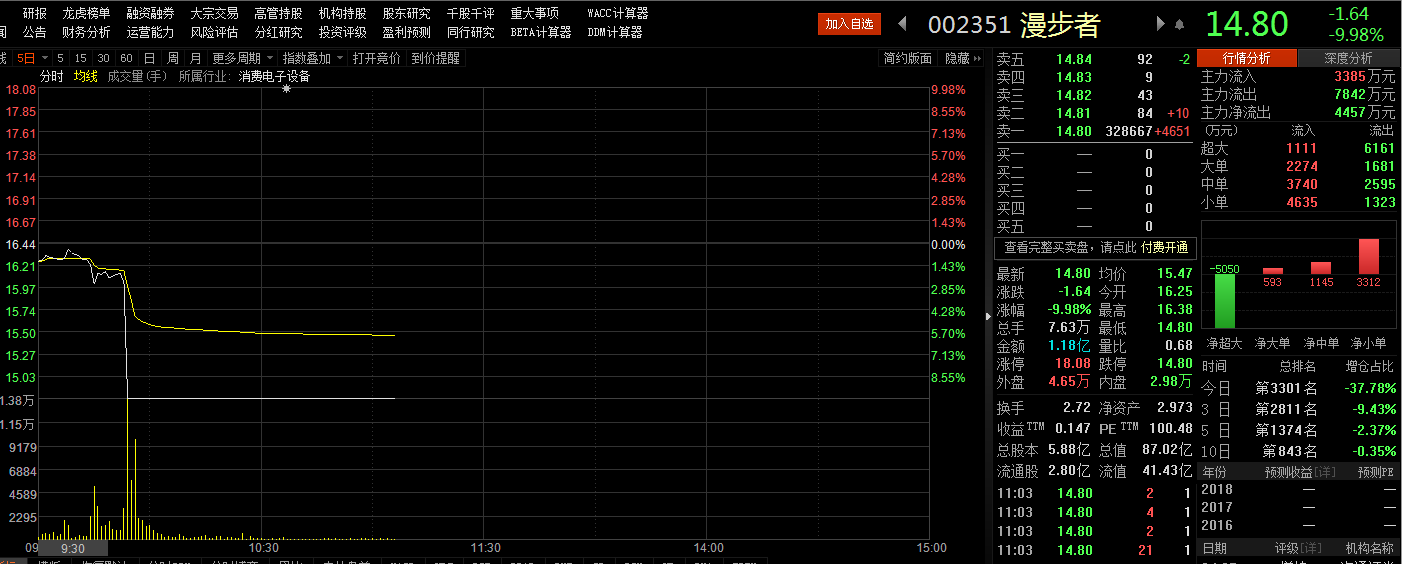Open the 到价提醒 price alert setting
Viewport: 1402px width, 564px height.
pos(435,58)
